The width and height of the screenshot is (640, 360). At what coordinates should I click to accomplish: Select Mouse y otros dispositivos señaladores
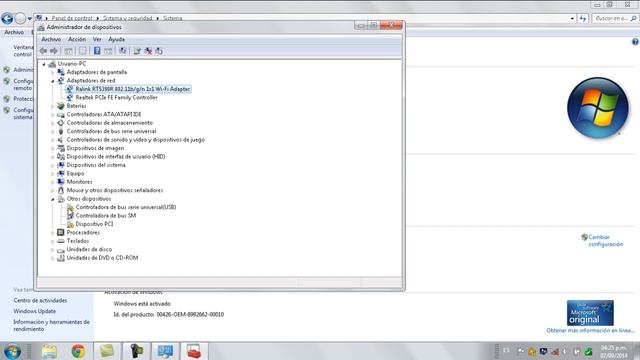(x=115, y=190)
